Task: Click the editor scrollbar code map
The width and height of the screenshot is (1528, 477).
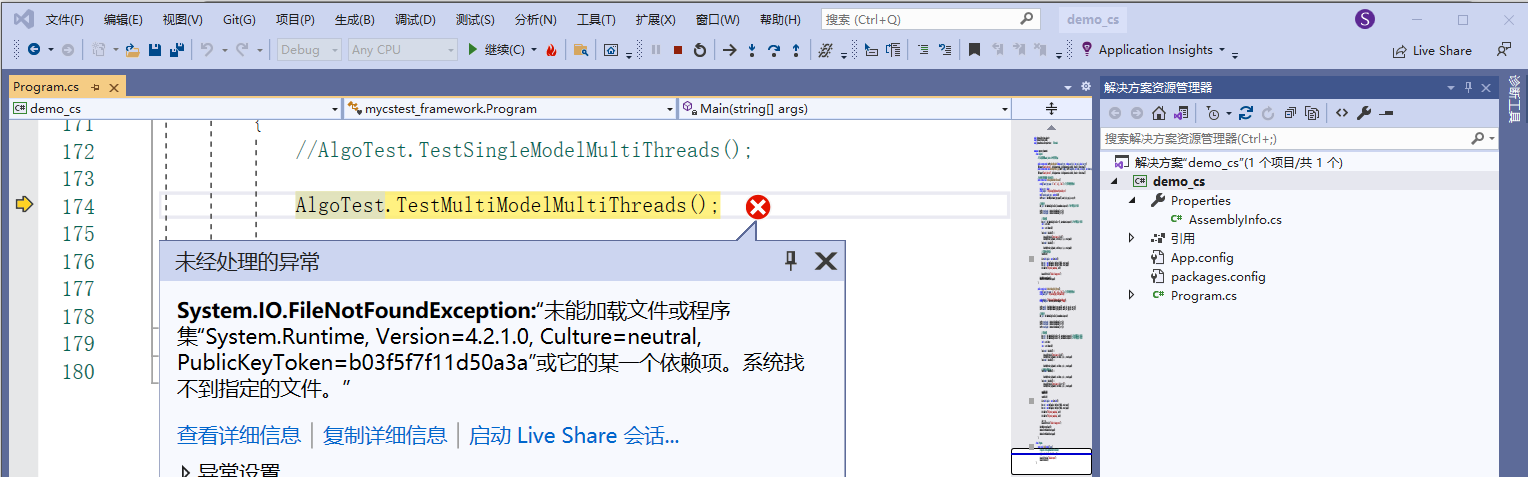Action: (1051, 299)
